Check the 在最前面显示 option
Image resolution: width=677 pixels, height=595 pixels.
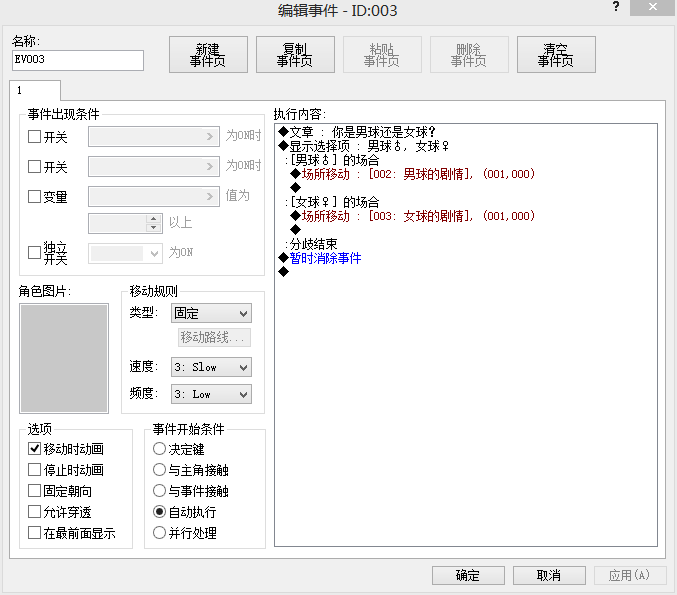point(34,532)
